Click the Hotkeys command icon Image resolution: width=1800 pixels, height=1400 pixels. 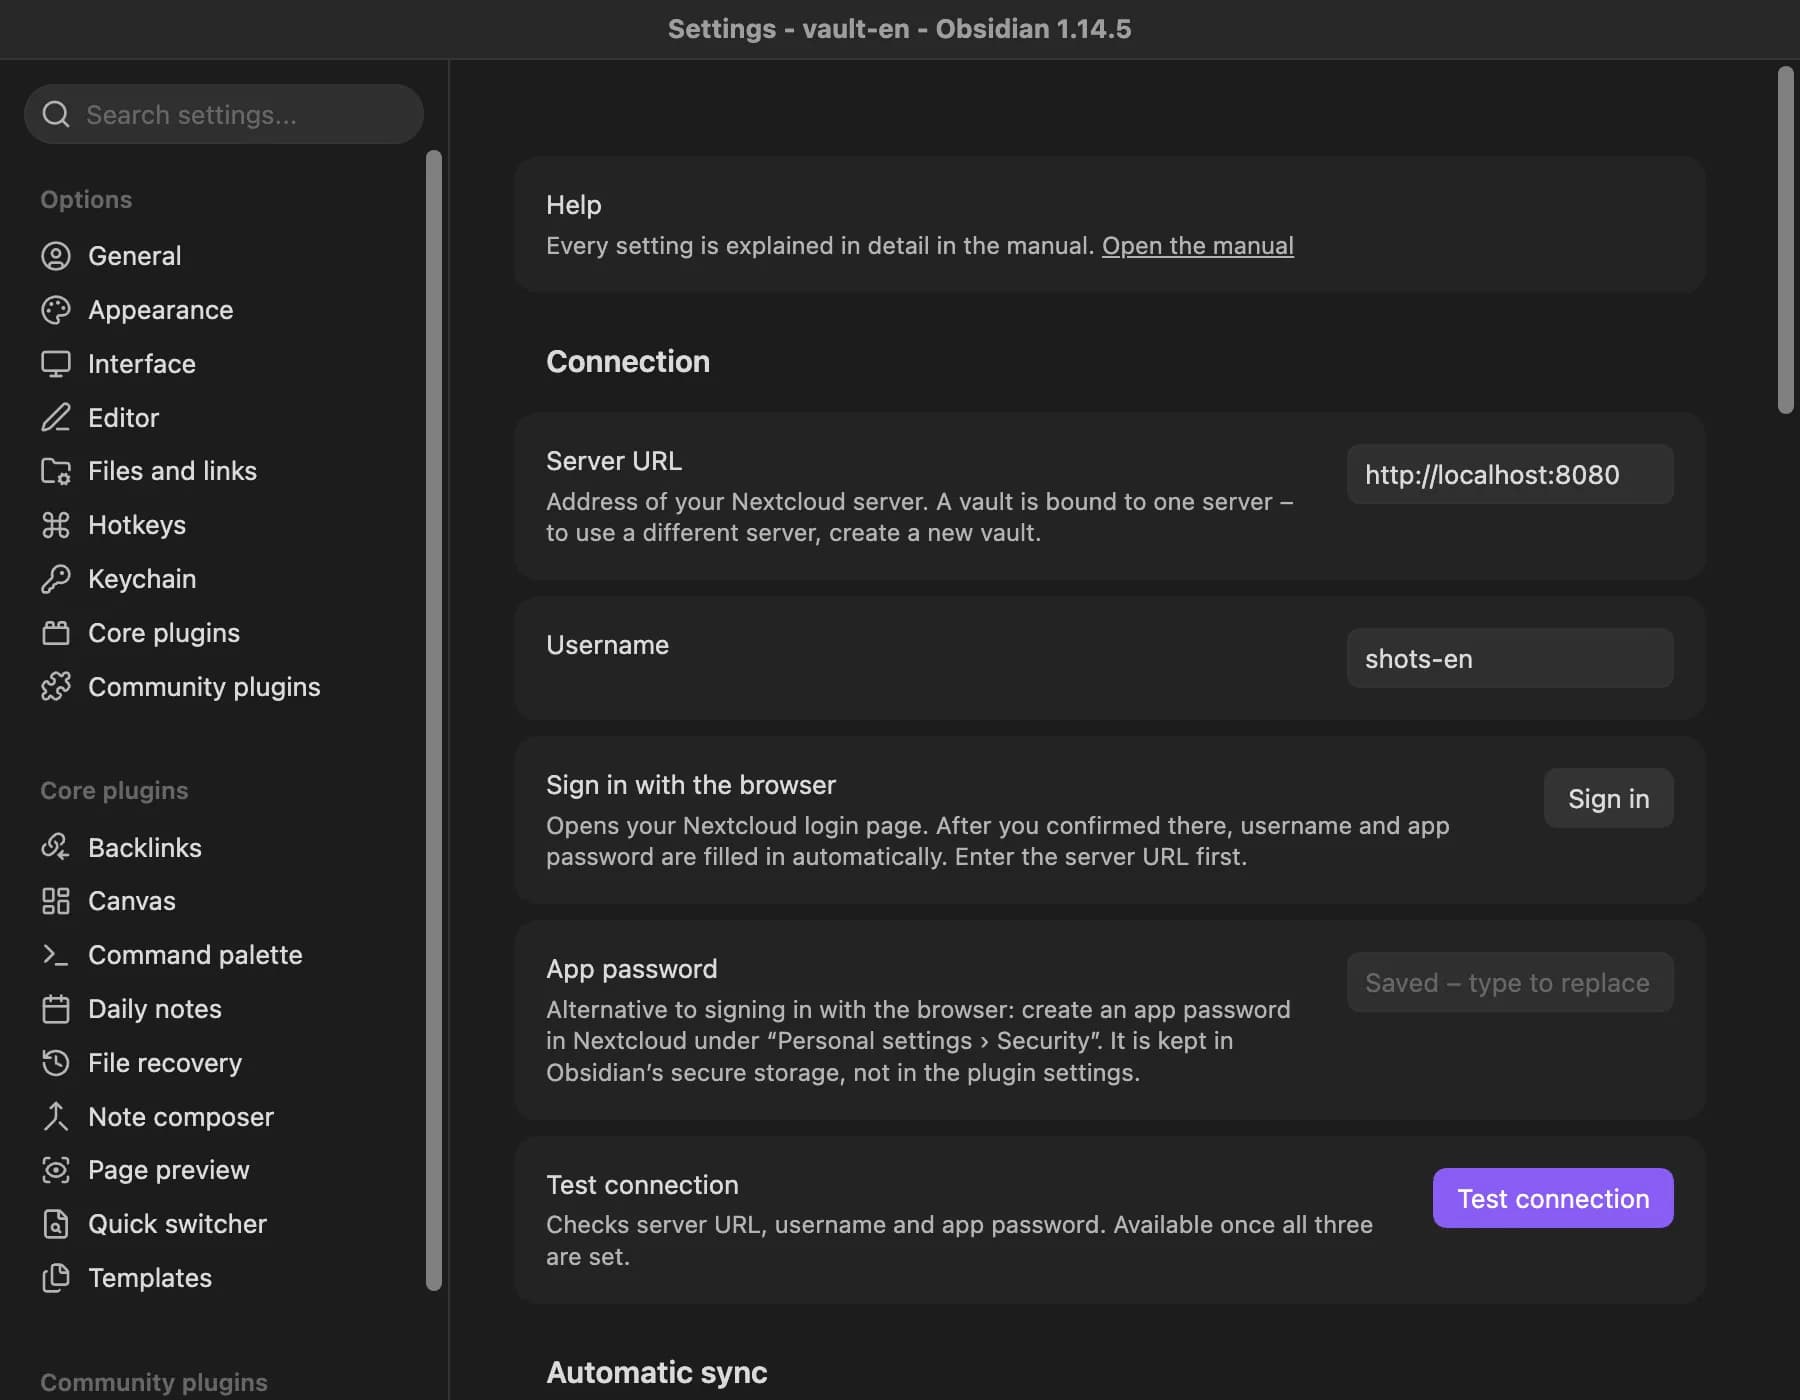tap(56, 525)
